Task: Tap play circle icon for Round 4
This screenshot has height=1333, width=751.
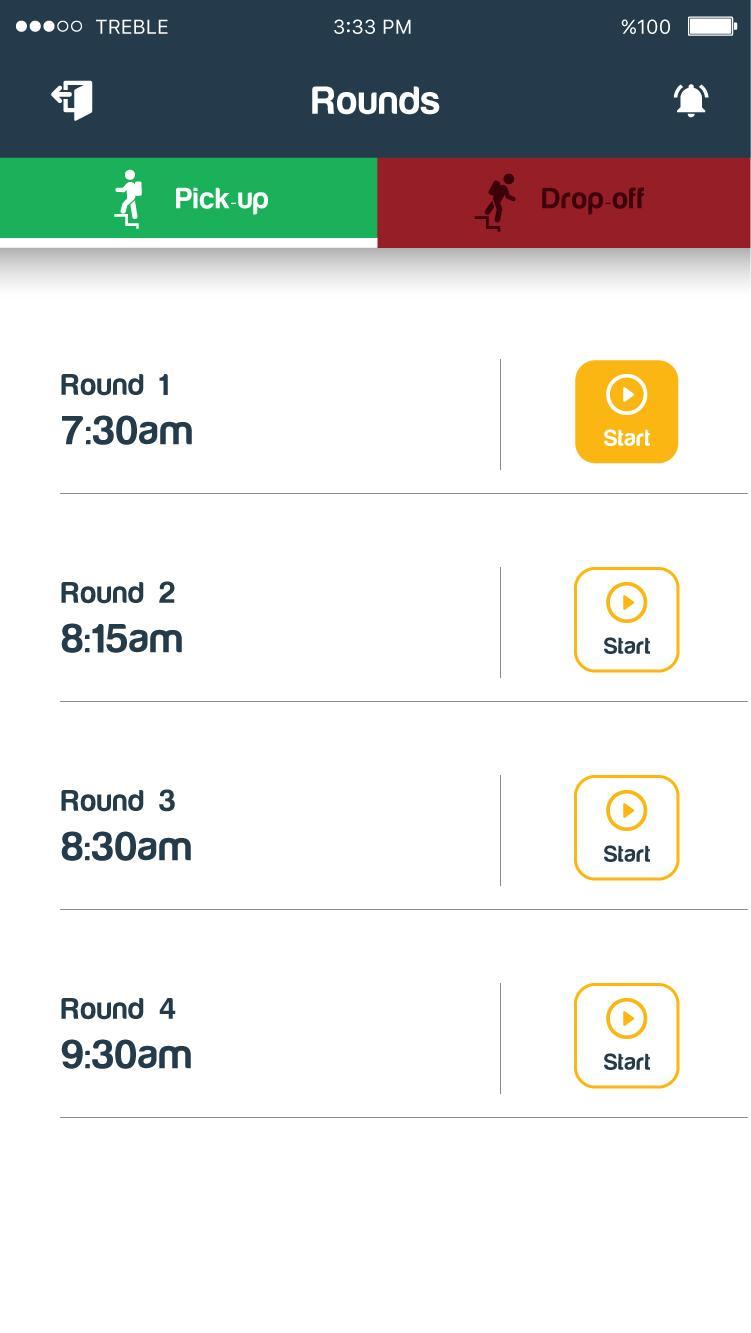Action: [x=627, y=1019]
